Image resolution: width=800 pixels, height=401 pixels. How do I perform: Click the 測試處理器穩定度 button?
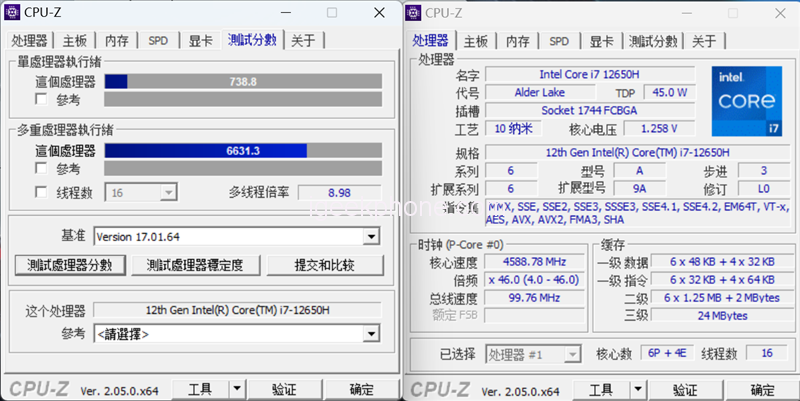[x=202, y=265]
